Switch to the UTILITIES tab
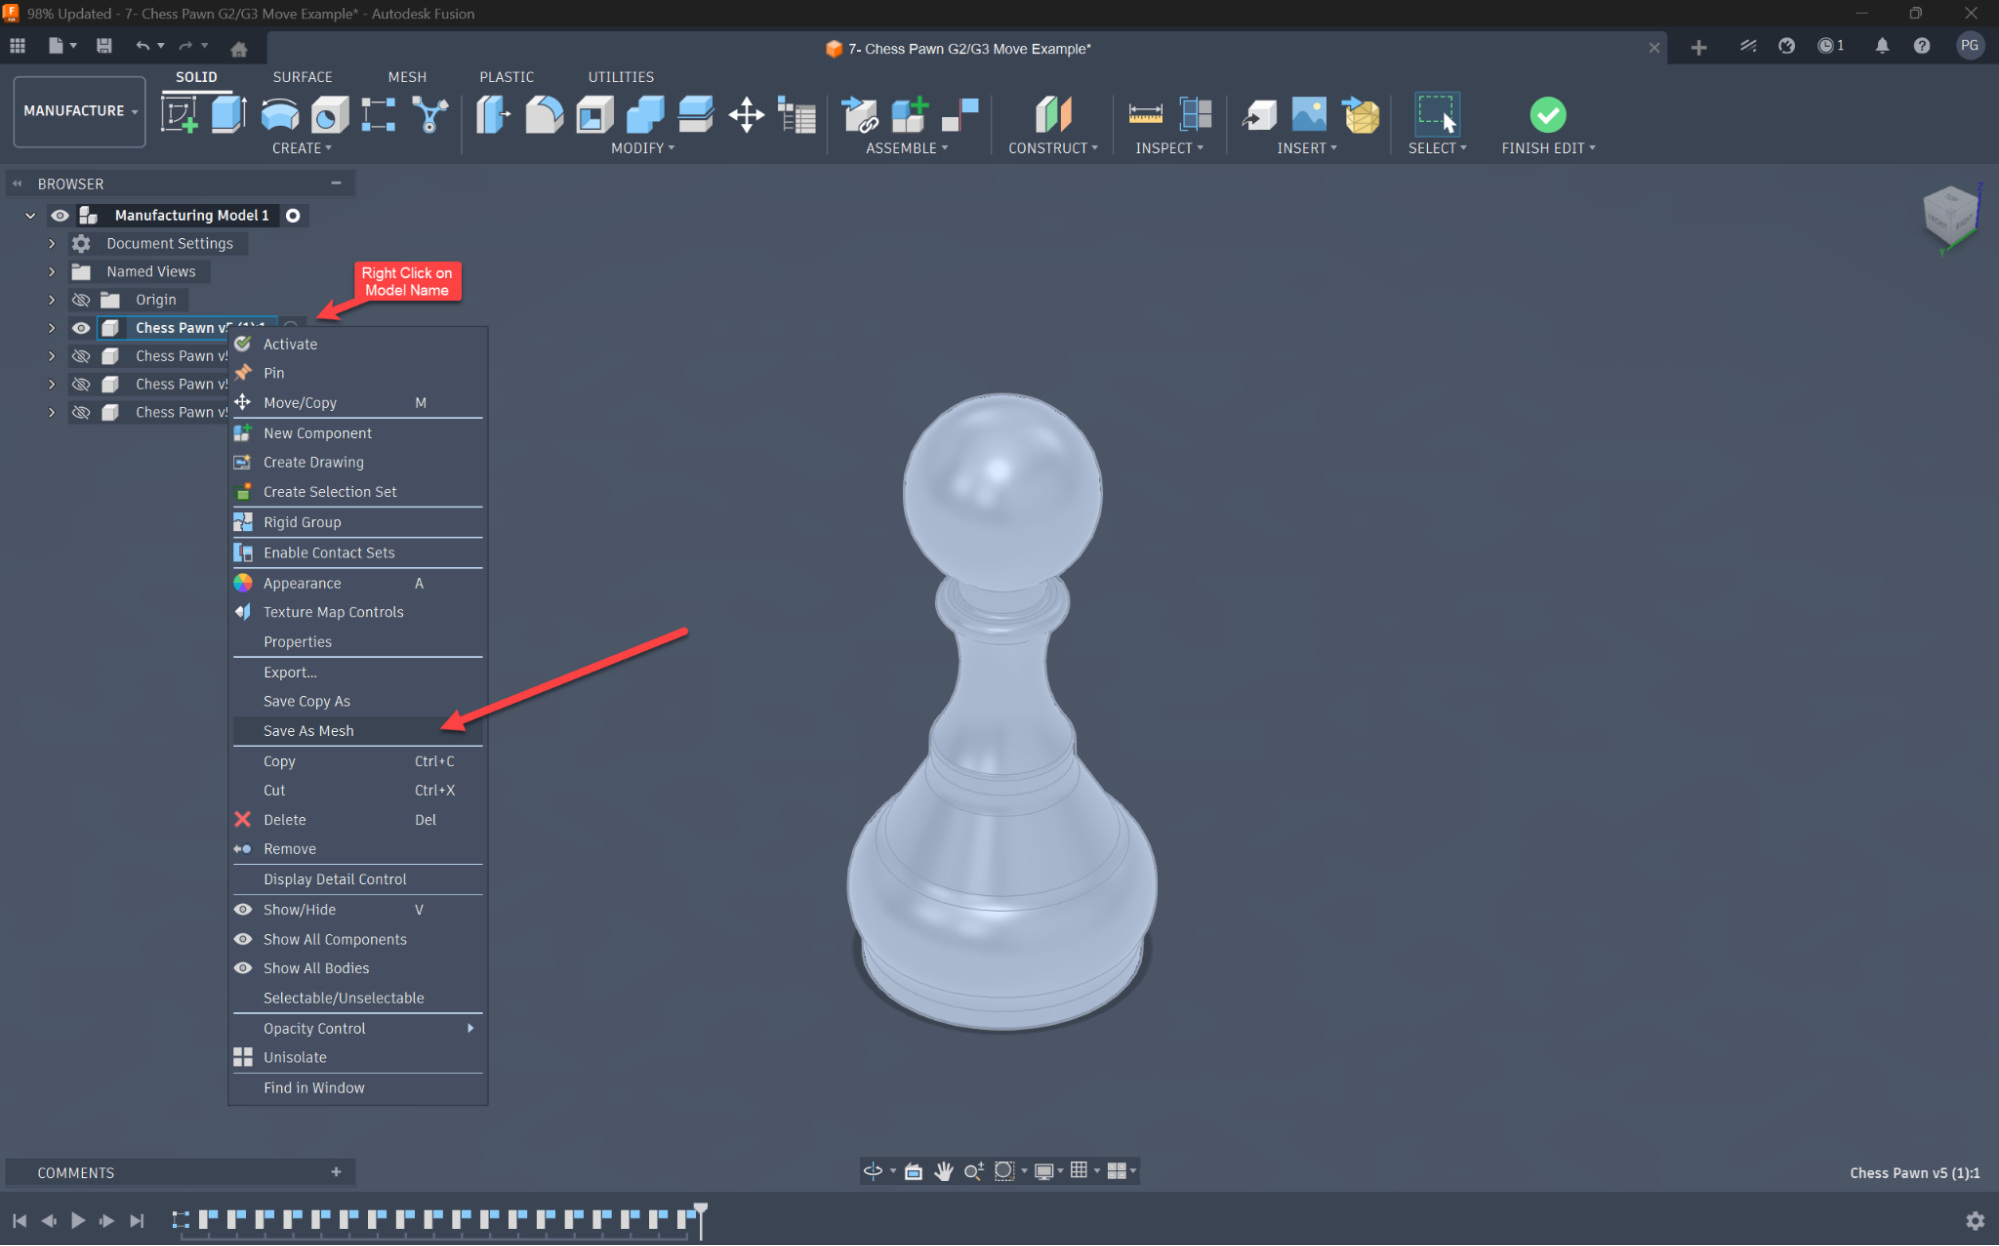1999x1246 pixels. point(621,77)
